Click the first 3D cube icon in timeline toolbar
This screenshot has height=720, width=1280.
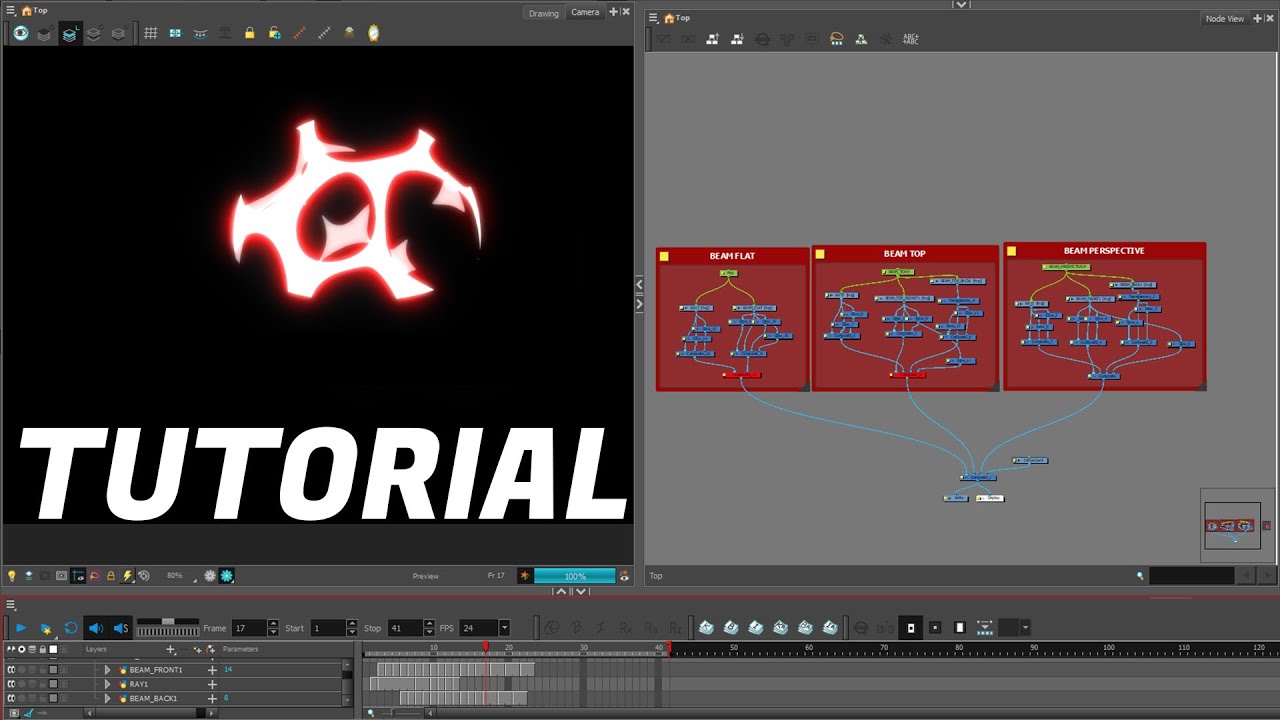(x=706, y=628)
